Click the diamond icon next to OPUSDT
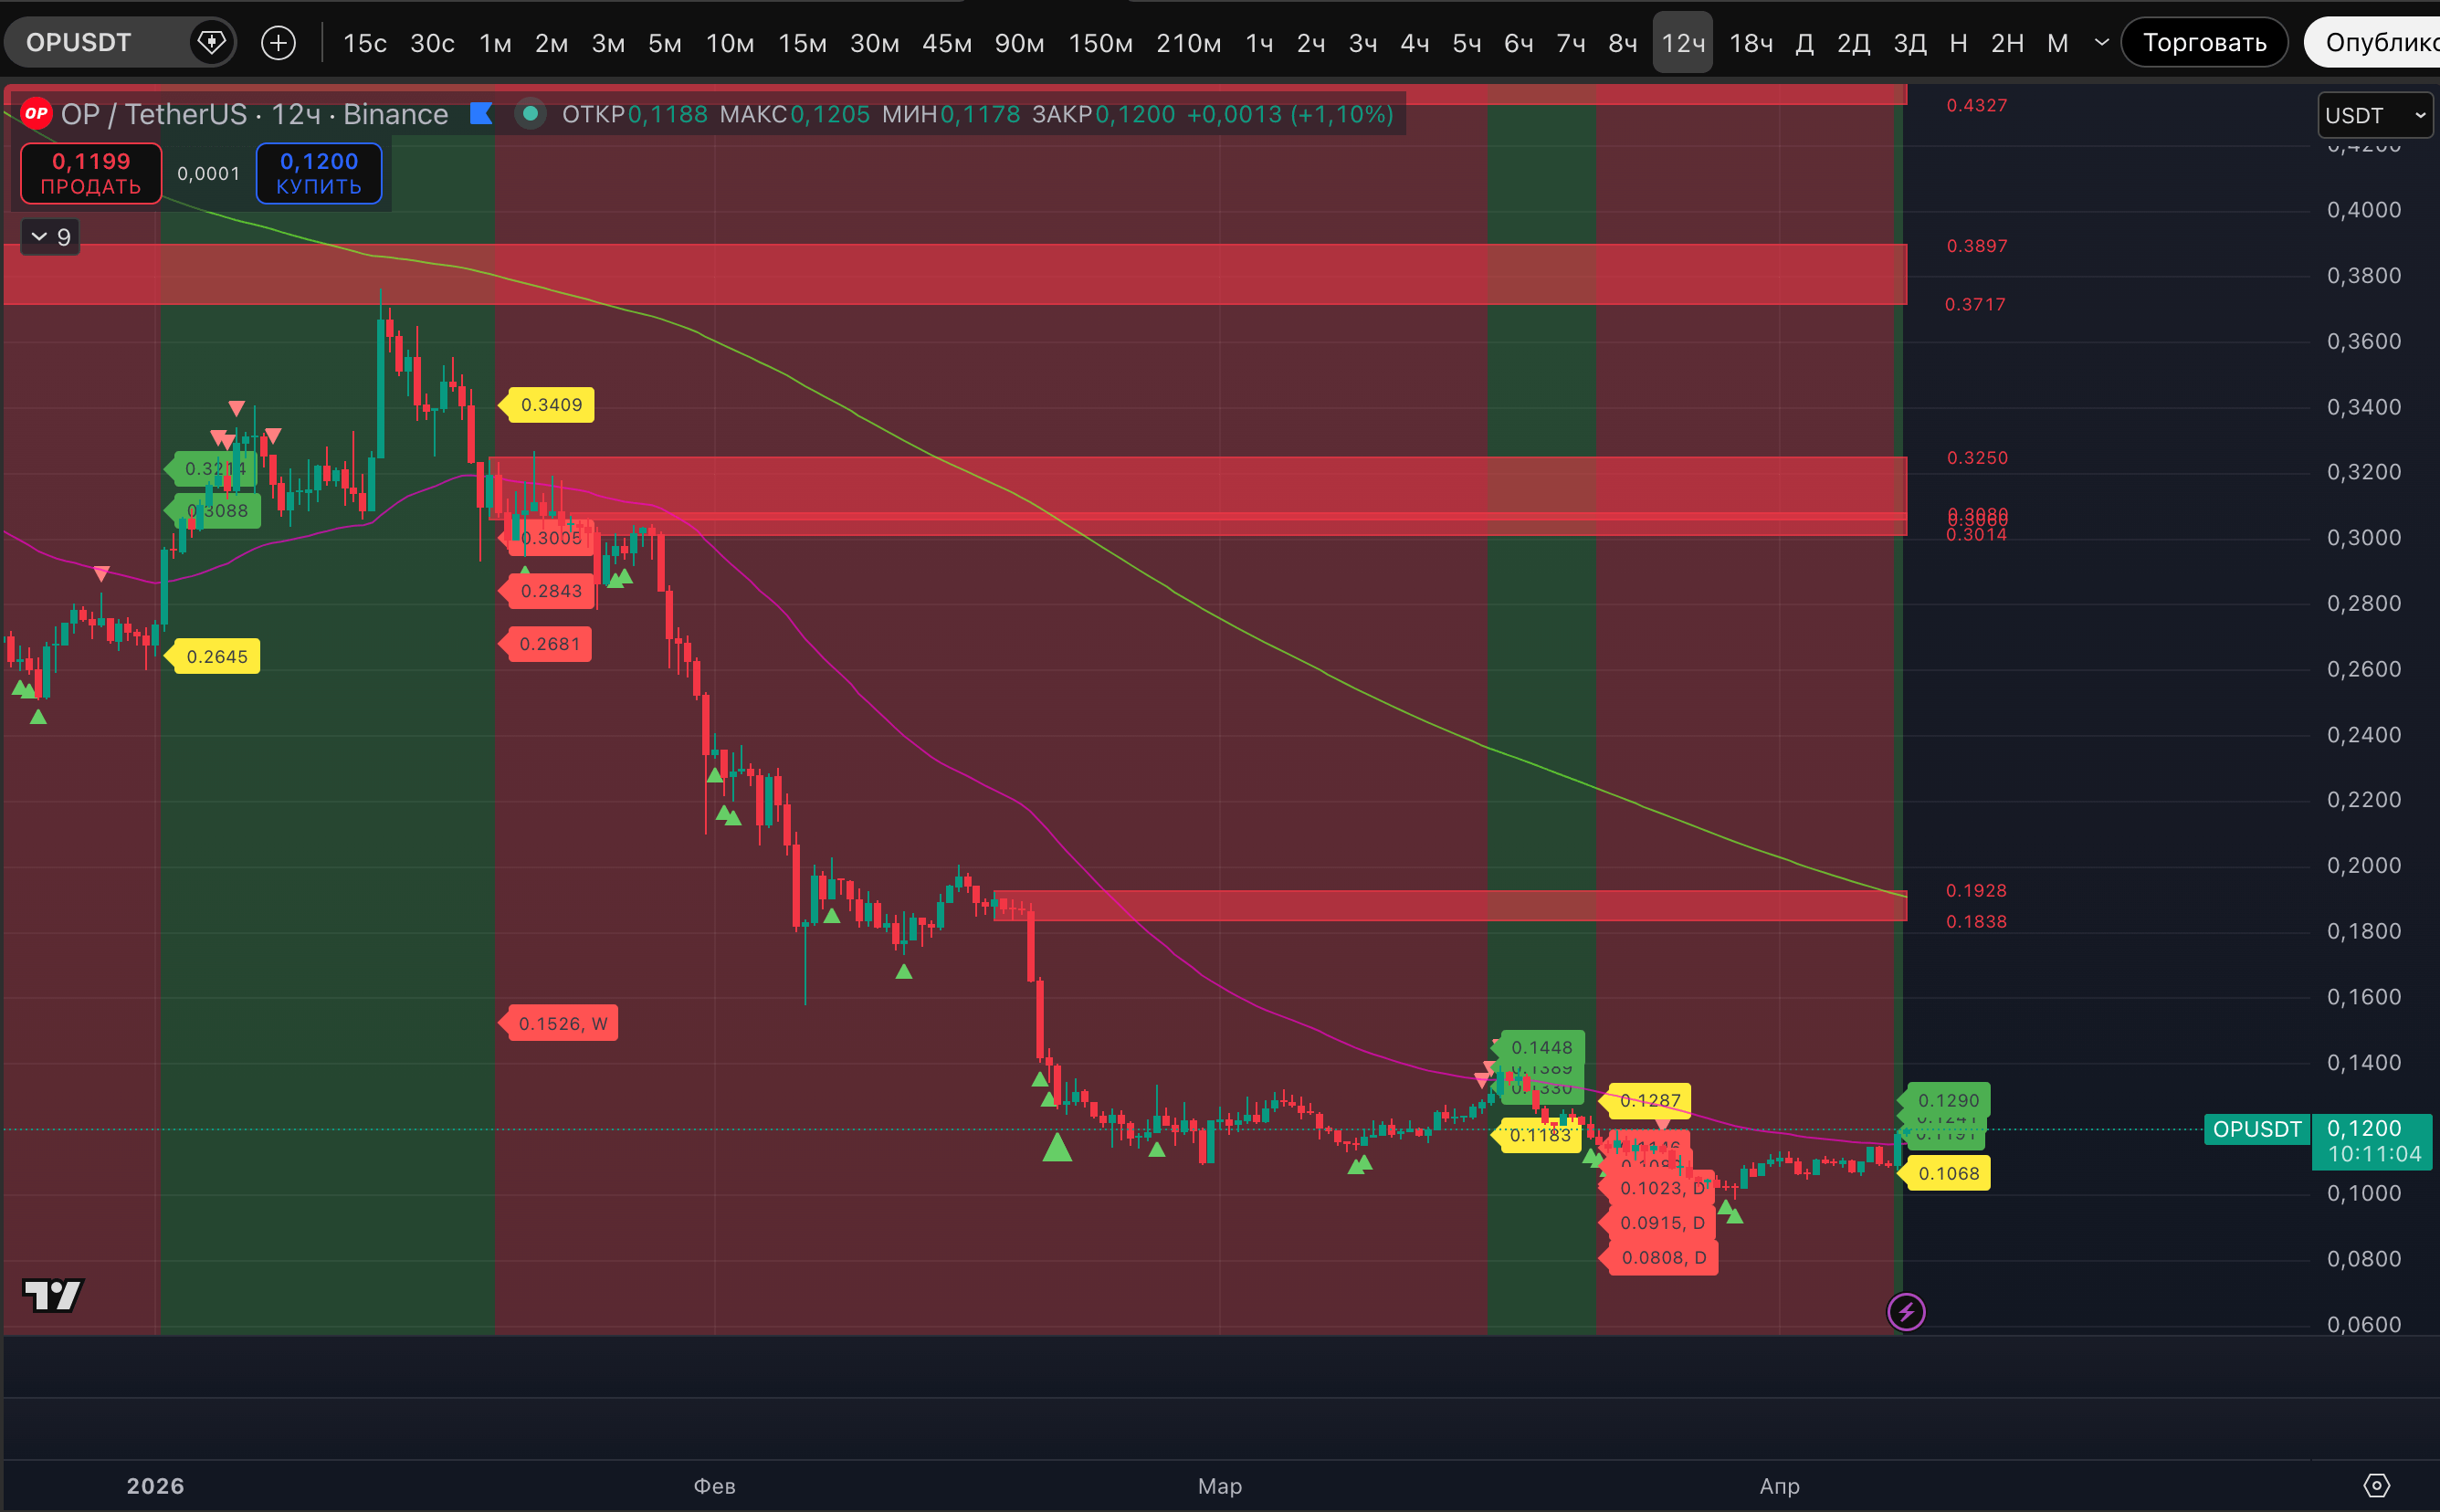This screenshot has height=1512, width=2440. click(x=211, y=42)
